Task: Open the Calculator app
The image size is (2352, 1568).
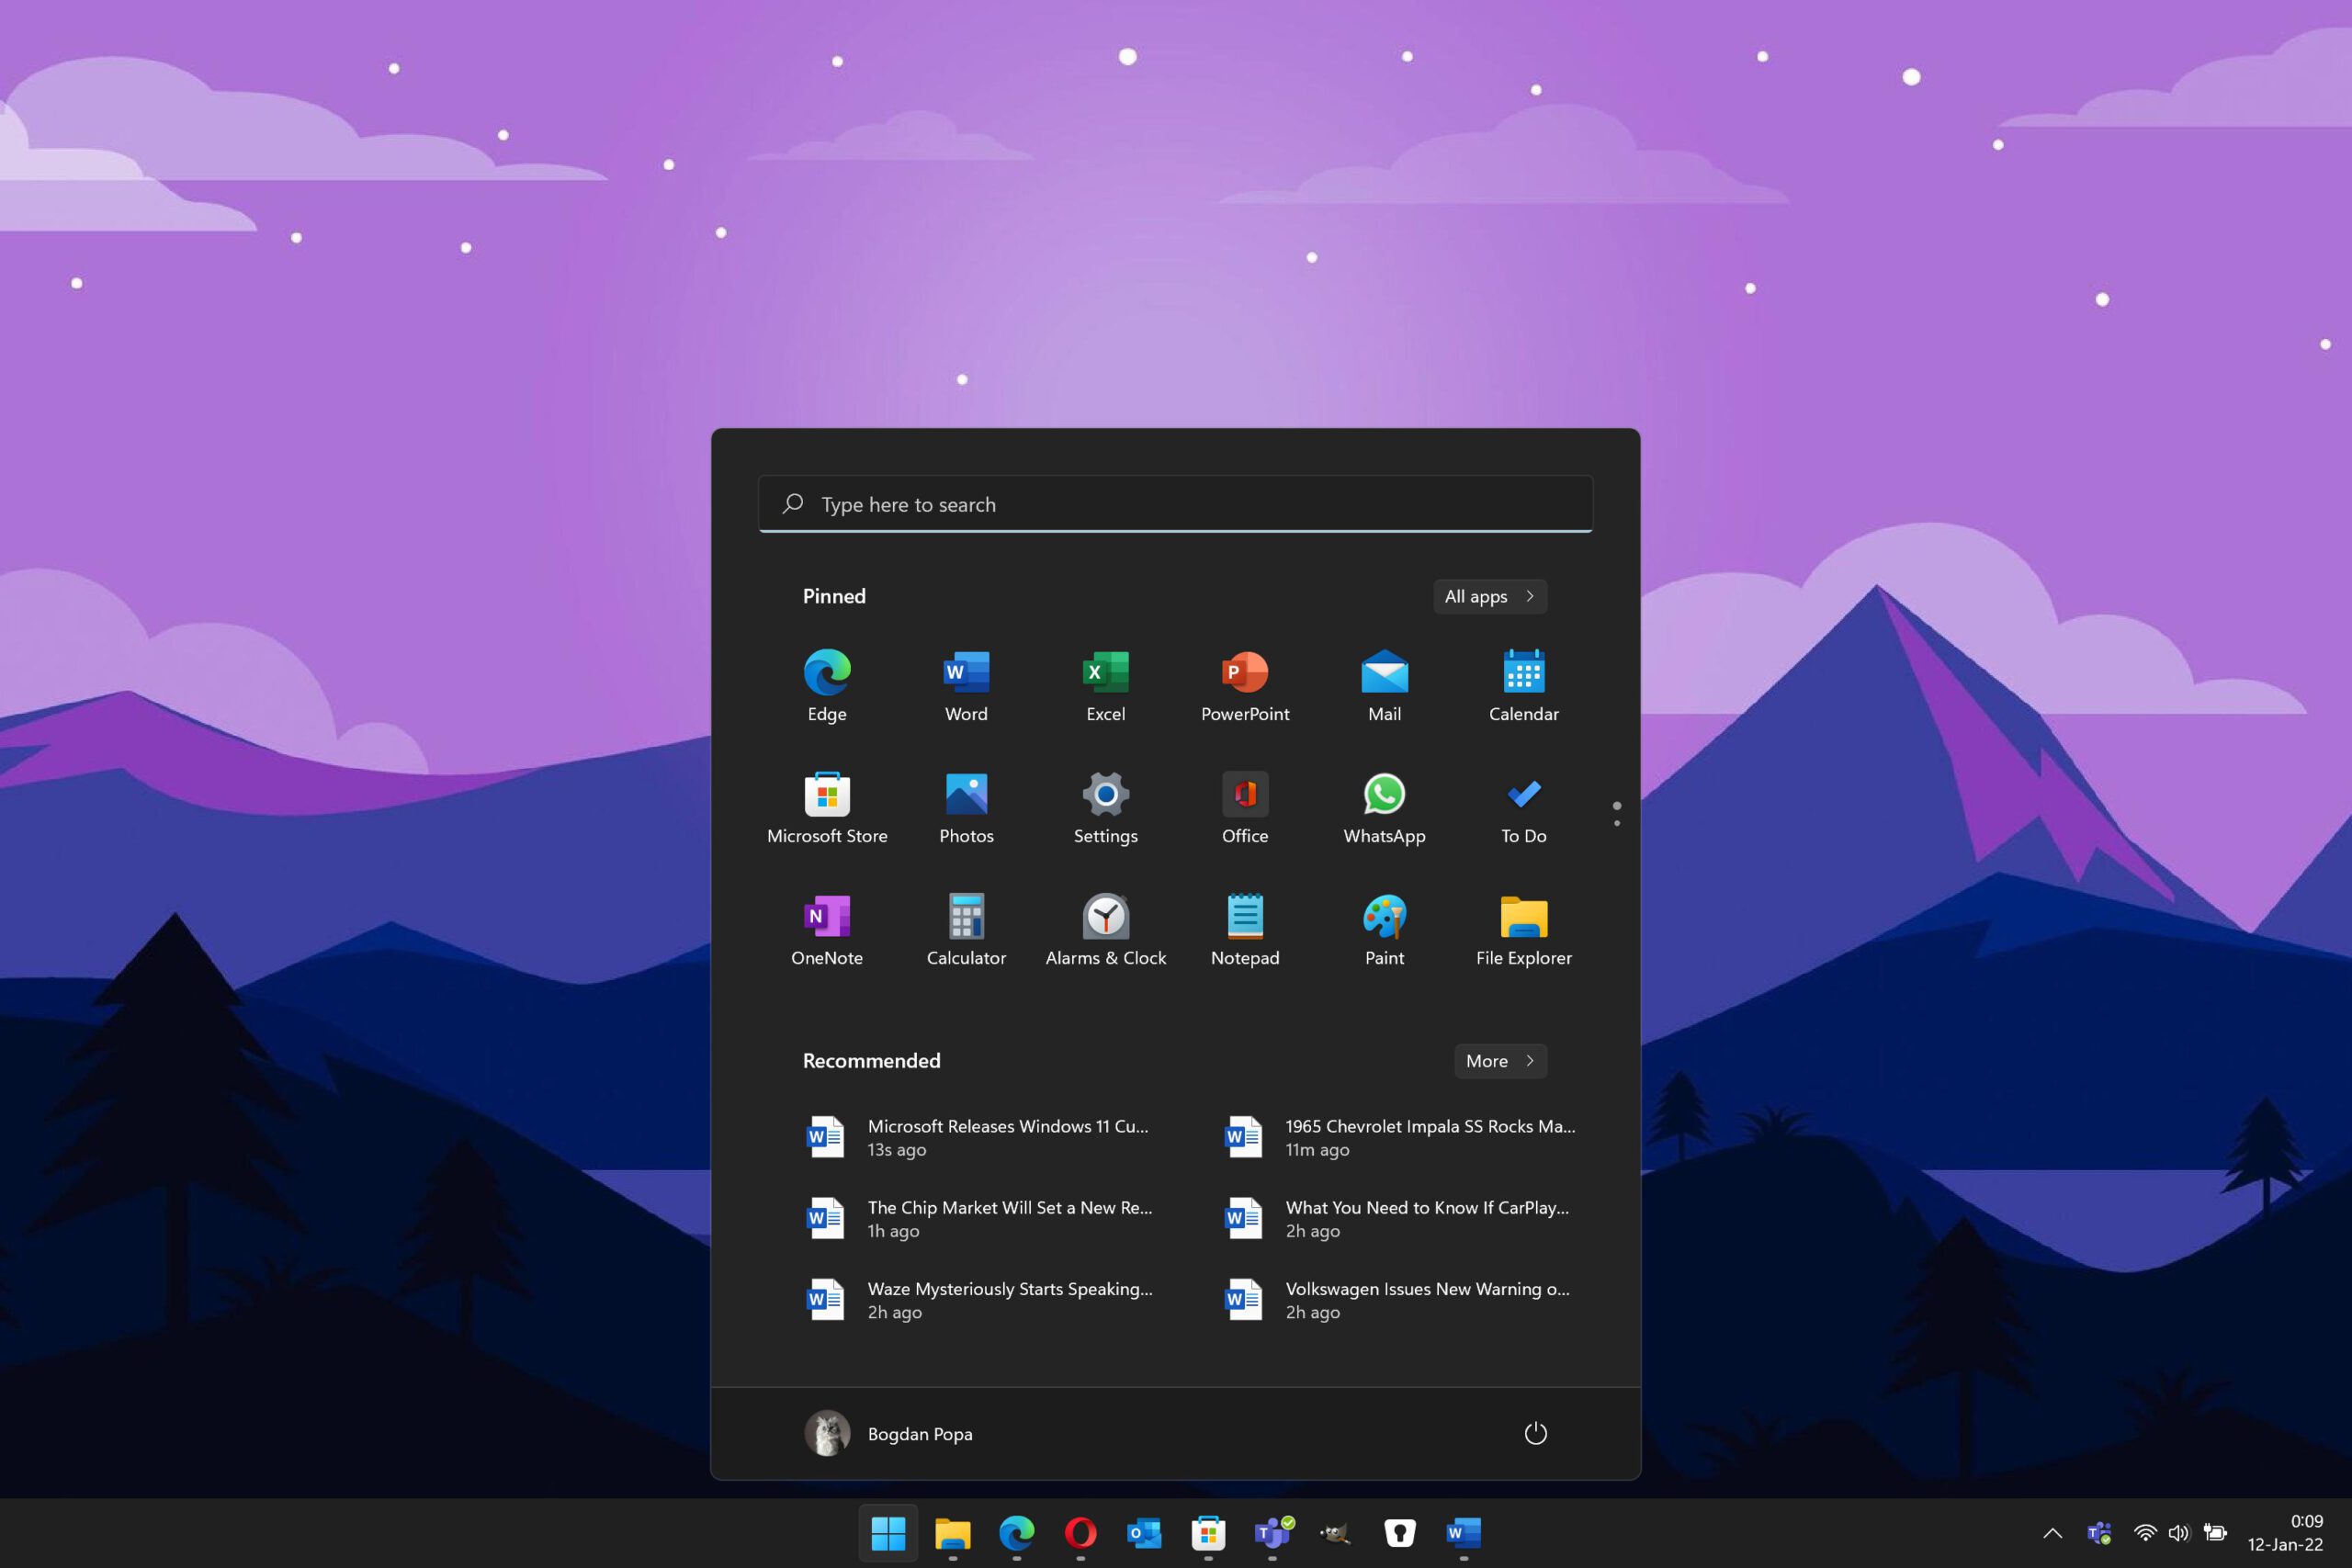Action: point(966,929)
